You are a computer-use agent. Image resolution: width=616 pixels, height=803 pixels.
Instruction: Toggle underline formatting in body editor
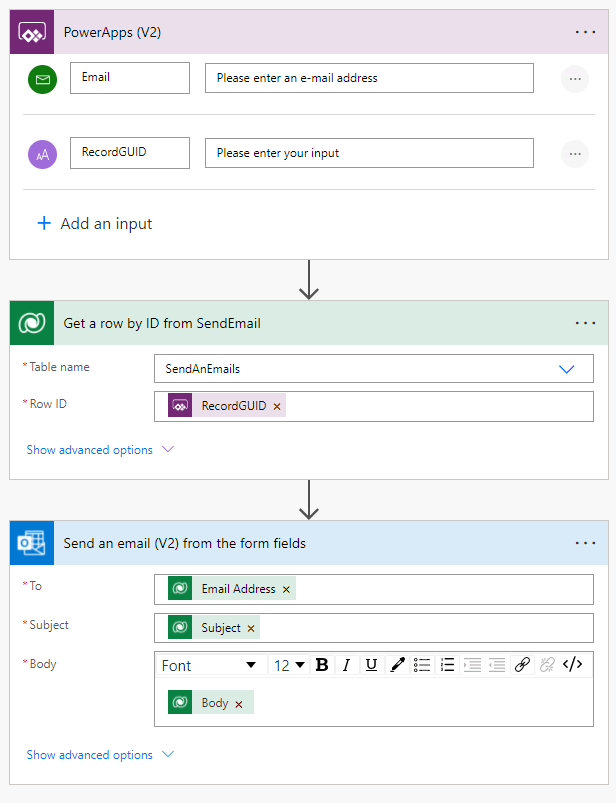point(371,665)
